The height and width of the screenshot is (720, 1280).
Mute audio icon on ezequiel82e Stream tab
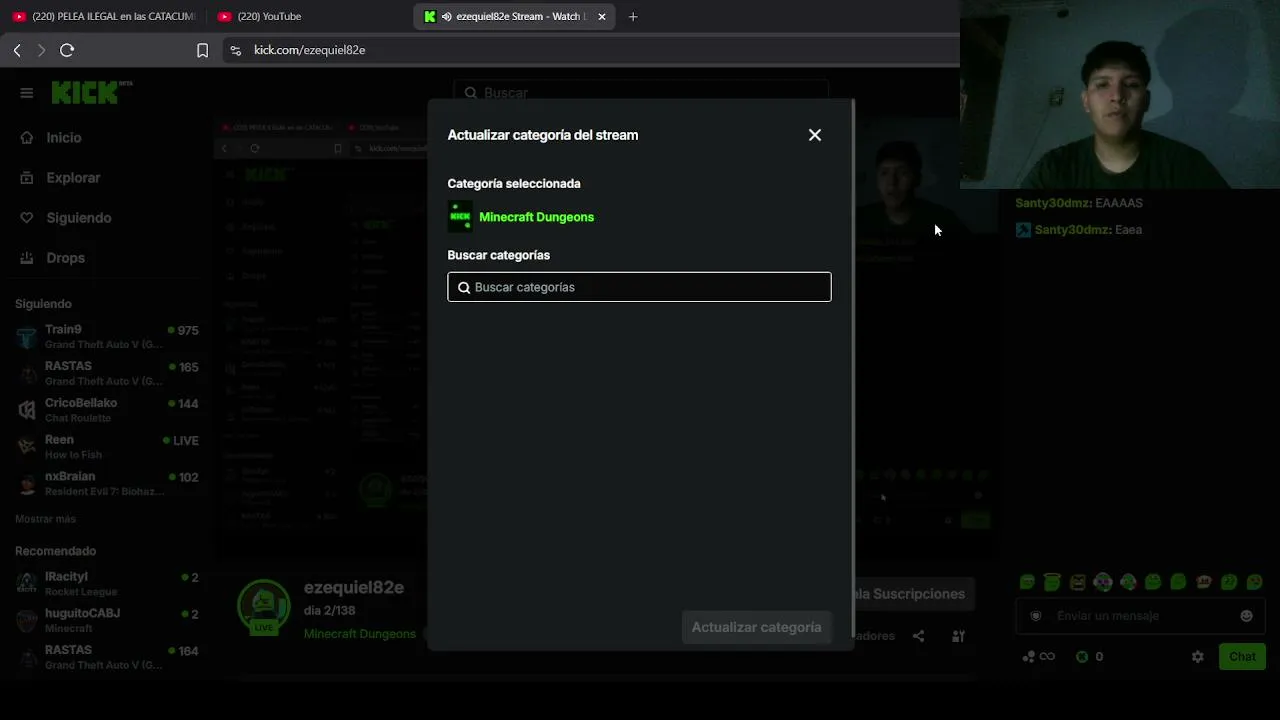(x=447, y=16)
